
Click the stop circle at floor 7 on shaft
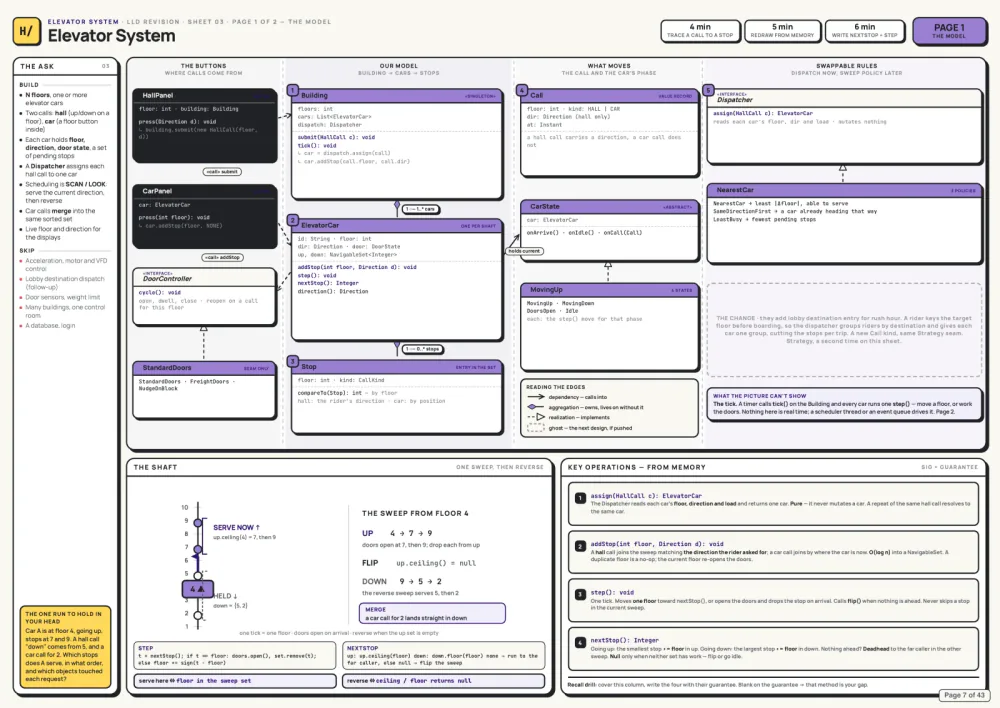pos(198,549)
